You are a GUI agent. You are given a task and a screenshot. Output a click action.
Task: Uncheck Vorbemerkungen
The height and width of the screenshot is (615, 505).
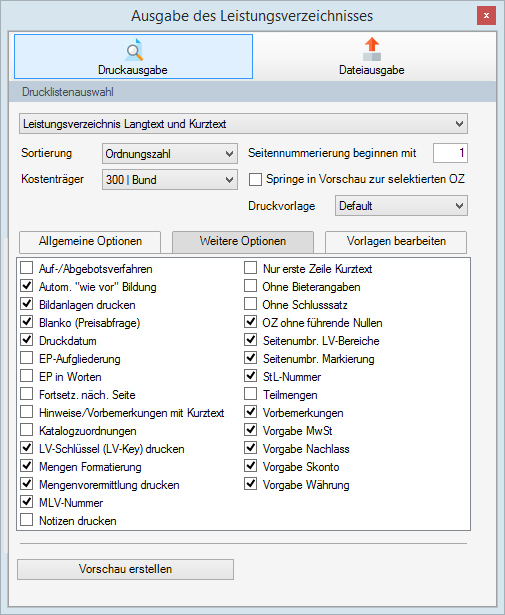coord(251,413)
